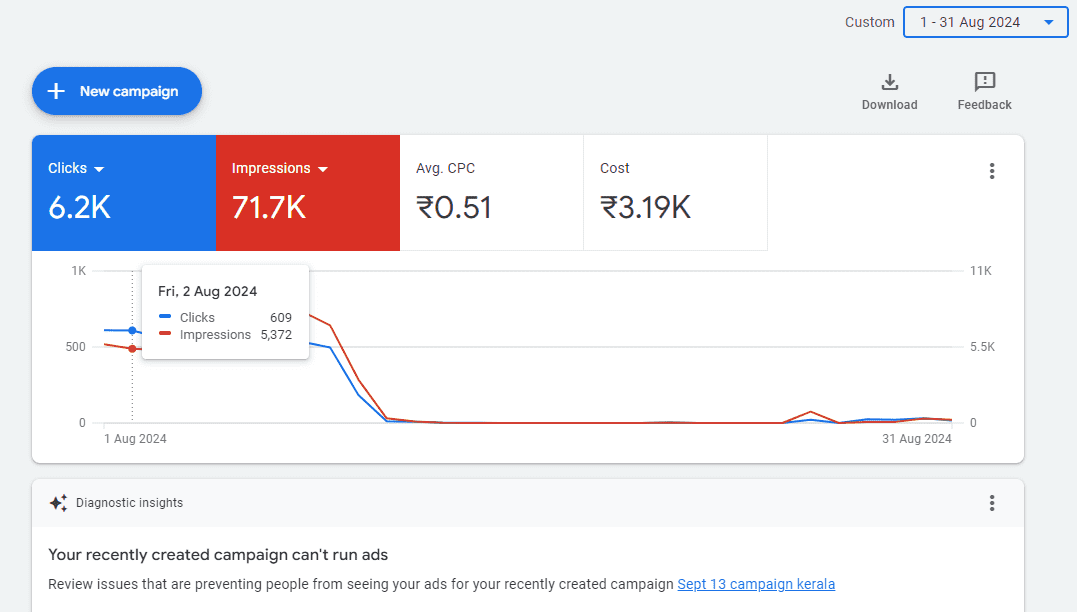Click the New campaign button
The image size is (1077, 612).
pyautogui.click(x=116, y=91)
